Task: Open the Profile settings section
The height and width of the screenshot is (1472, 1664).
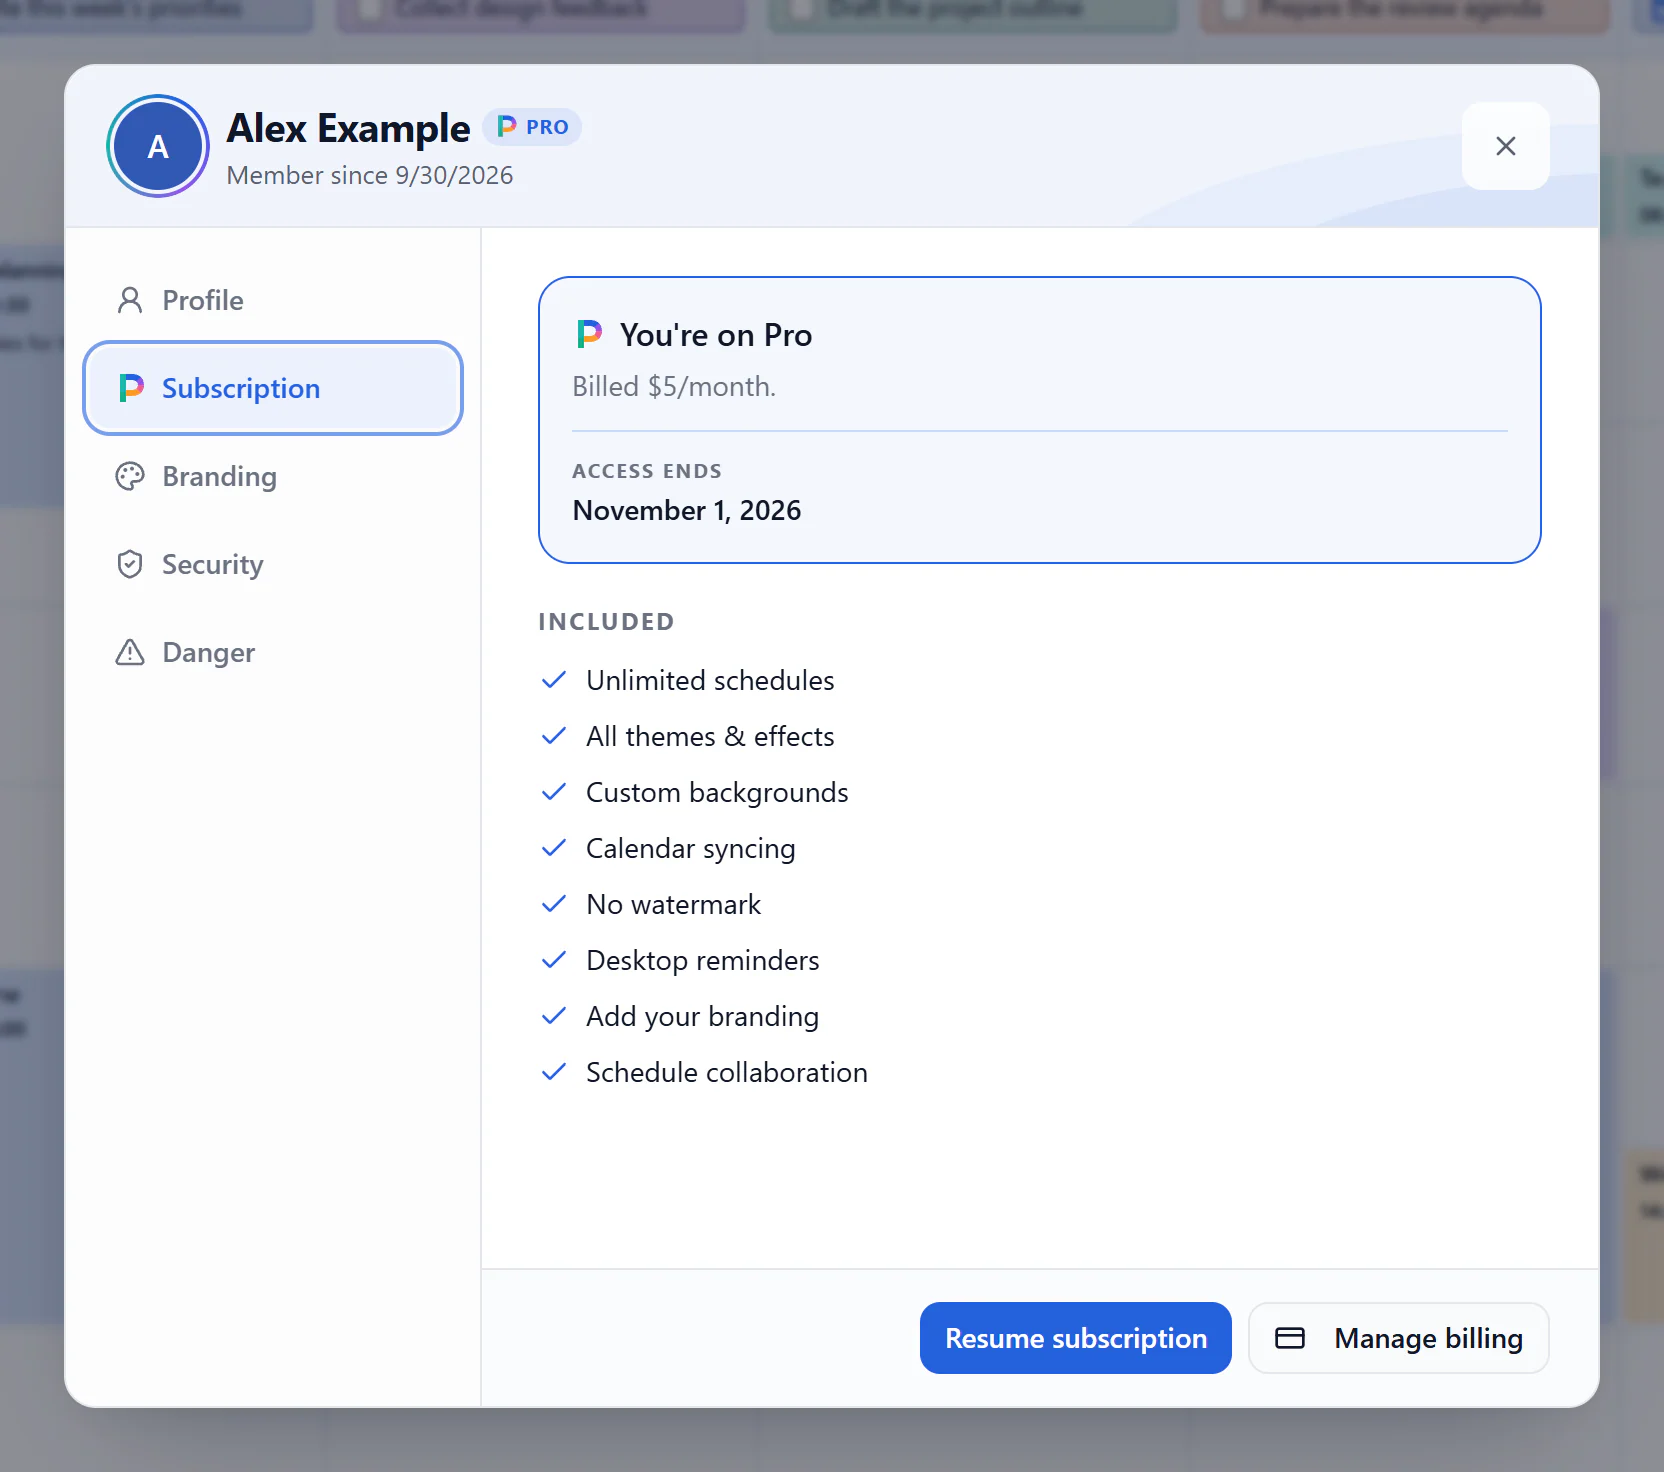Action: pos(273,300)
